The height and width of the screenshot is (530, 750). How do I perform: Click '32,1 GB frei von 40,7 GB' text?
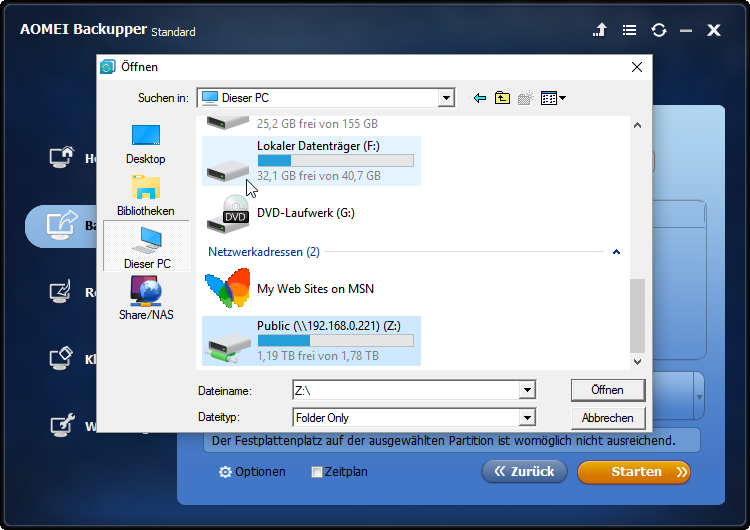(x=319, y=176)
